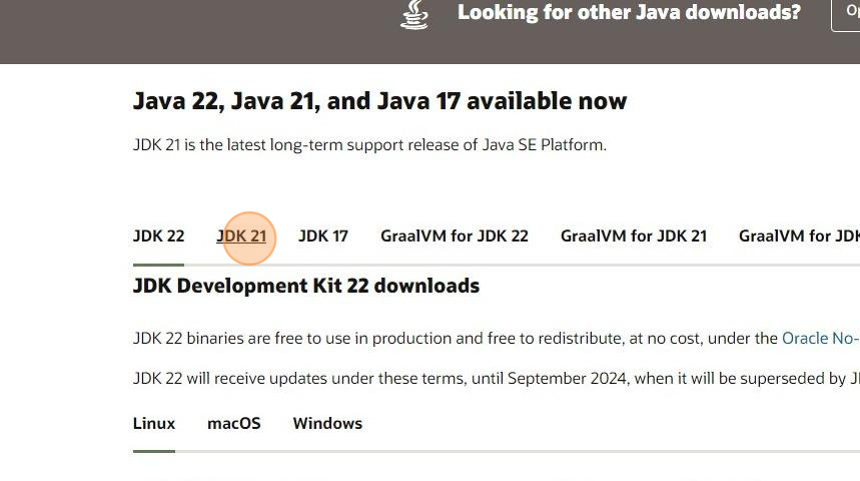Choose the Windows platform tab
860x481 pixels.
tap(327, 423)
